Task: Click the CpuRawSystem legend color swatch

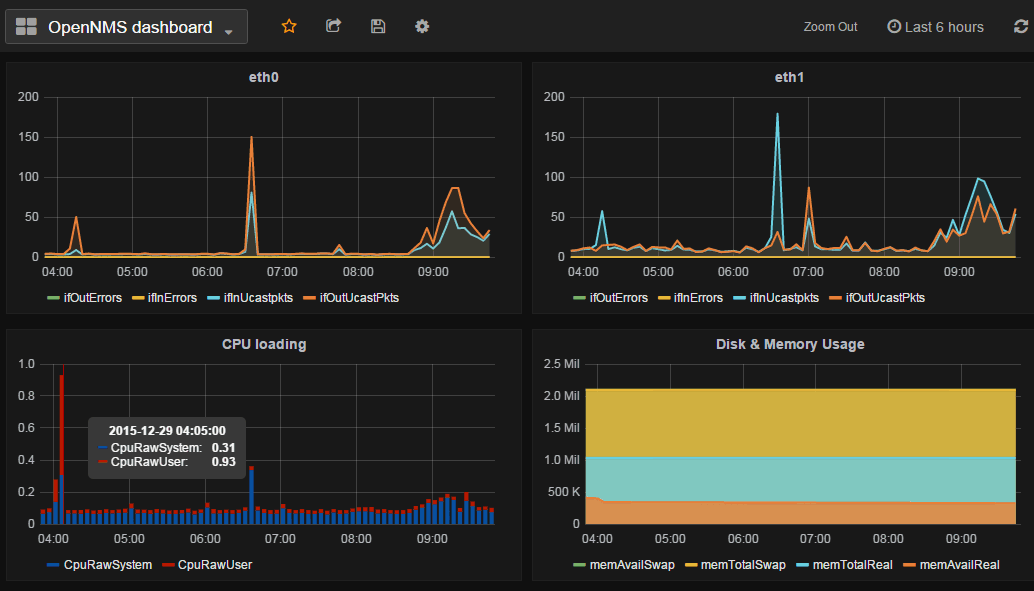Action: (x=53, y=565)
